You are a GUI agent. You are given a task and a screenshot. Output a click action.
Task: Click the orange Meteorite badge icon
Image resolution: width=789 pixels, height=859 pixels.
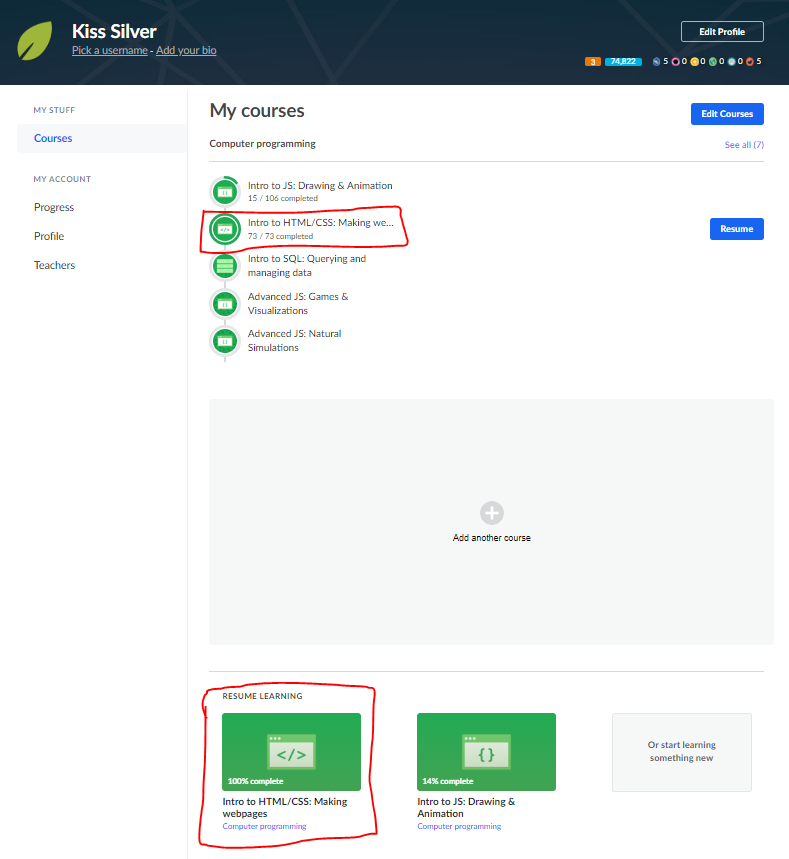point(750,61)
